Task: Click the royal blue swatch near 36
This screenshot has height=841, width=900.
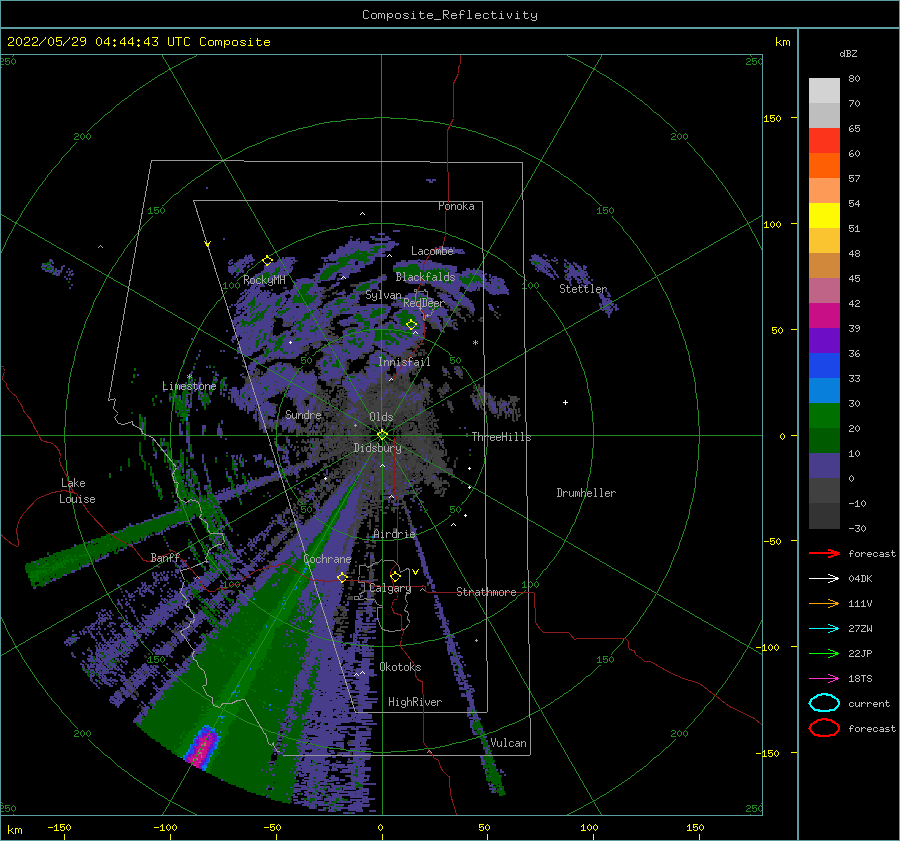Action: (x=824, y=365)
